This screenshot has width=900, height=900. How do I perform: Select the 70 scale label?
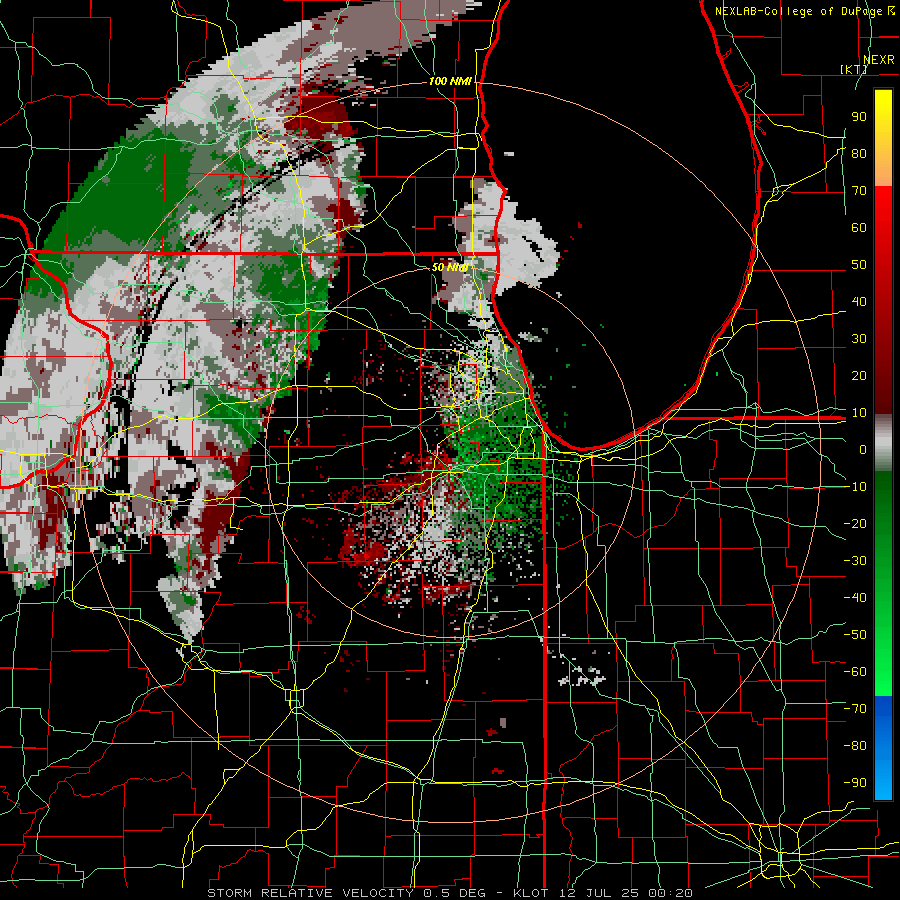click(859, 191)
